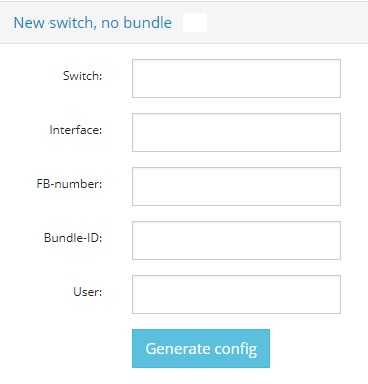Click the 'New switch' text in the header
The height and width of the screenshot is (384, 368).
tap(53, 23)
